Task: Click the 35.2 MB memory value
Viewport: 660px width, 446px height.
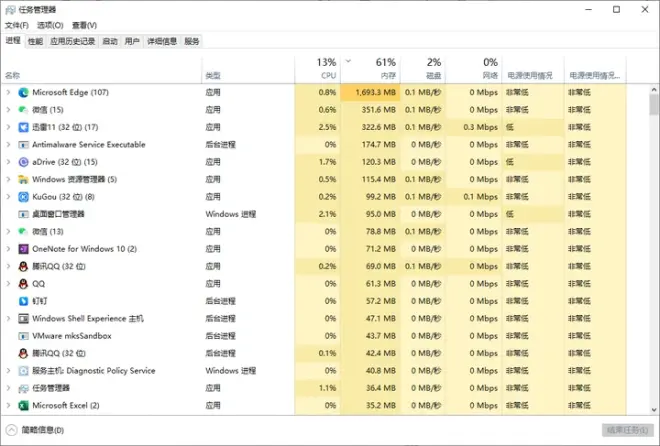Action: click(381, 406)
